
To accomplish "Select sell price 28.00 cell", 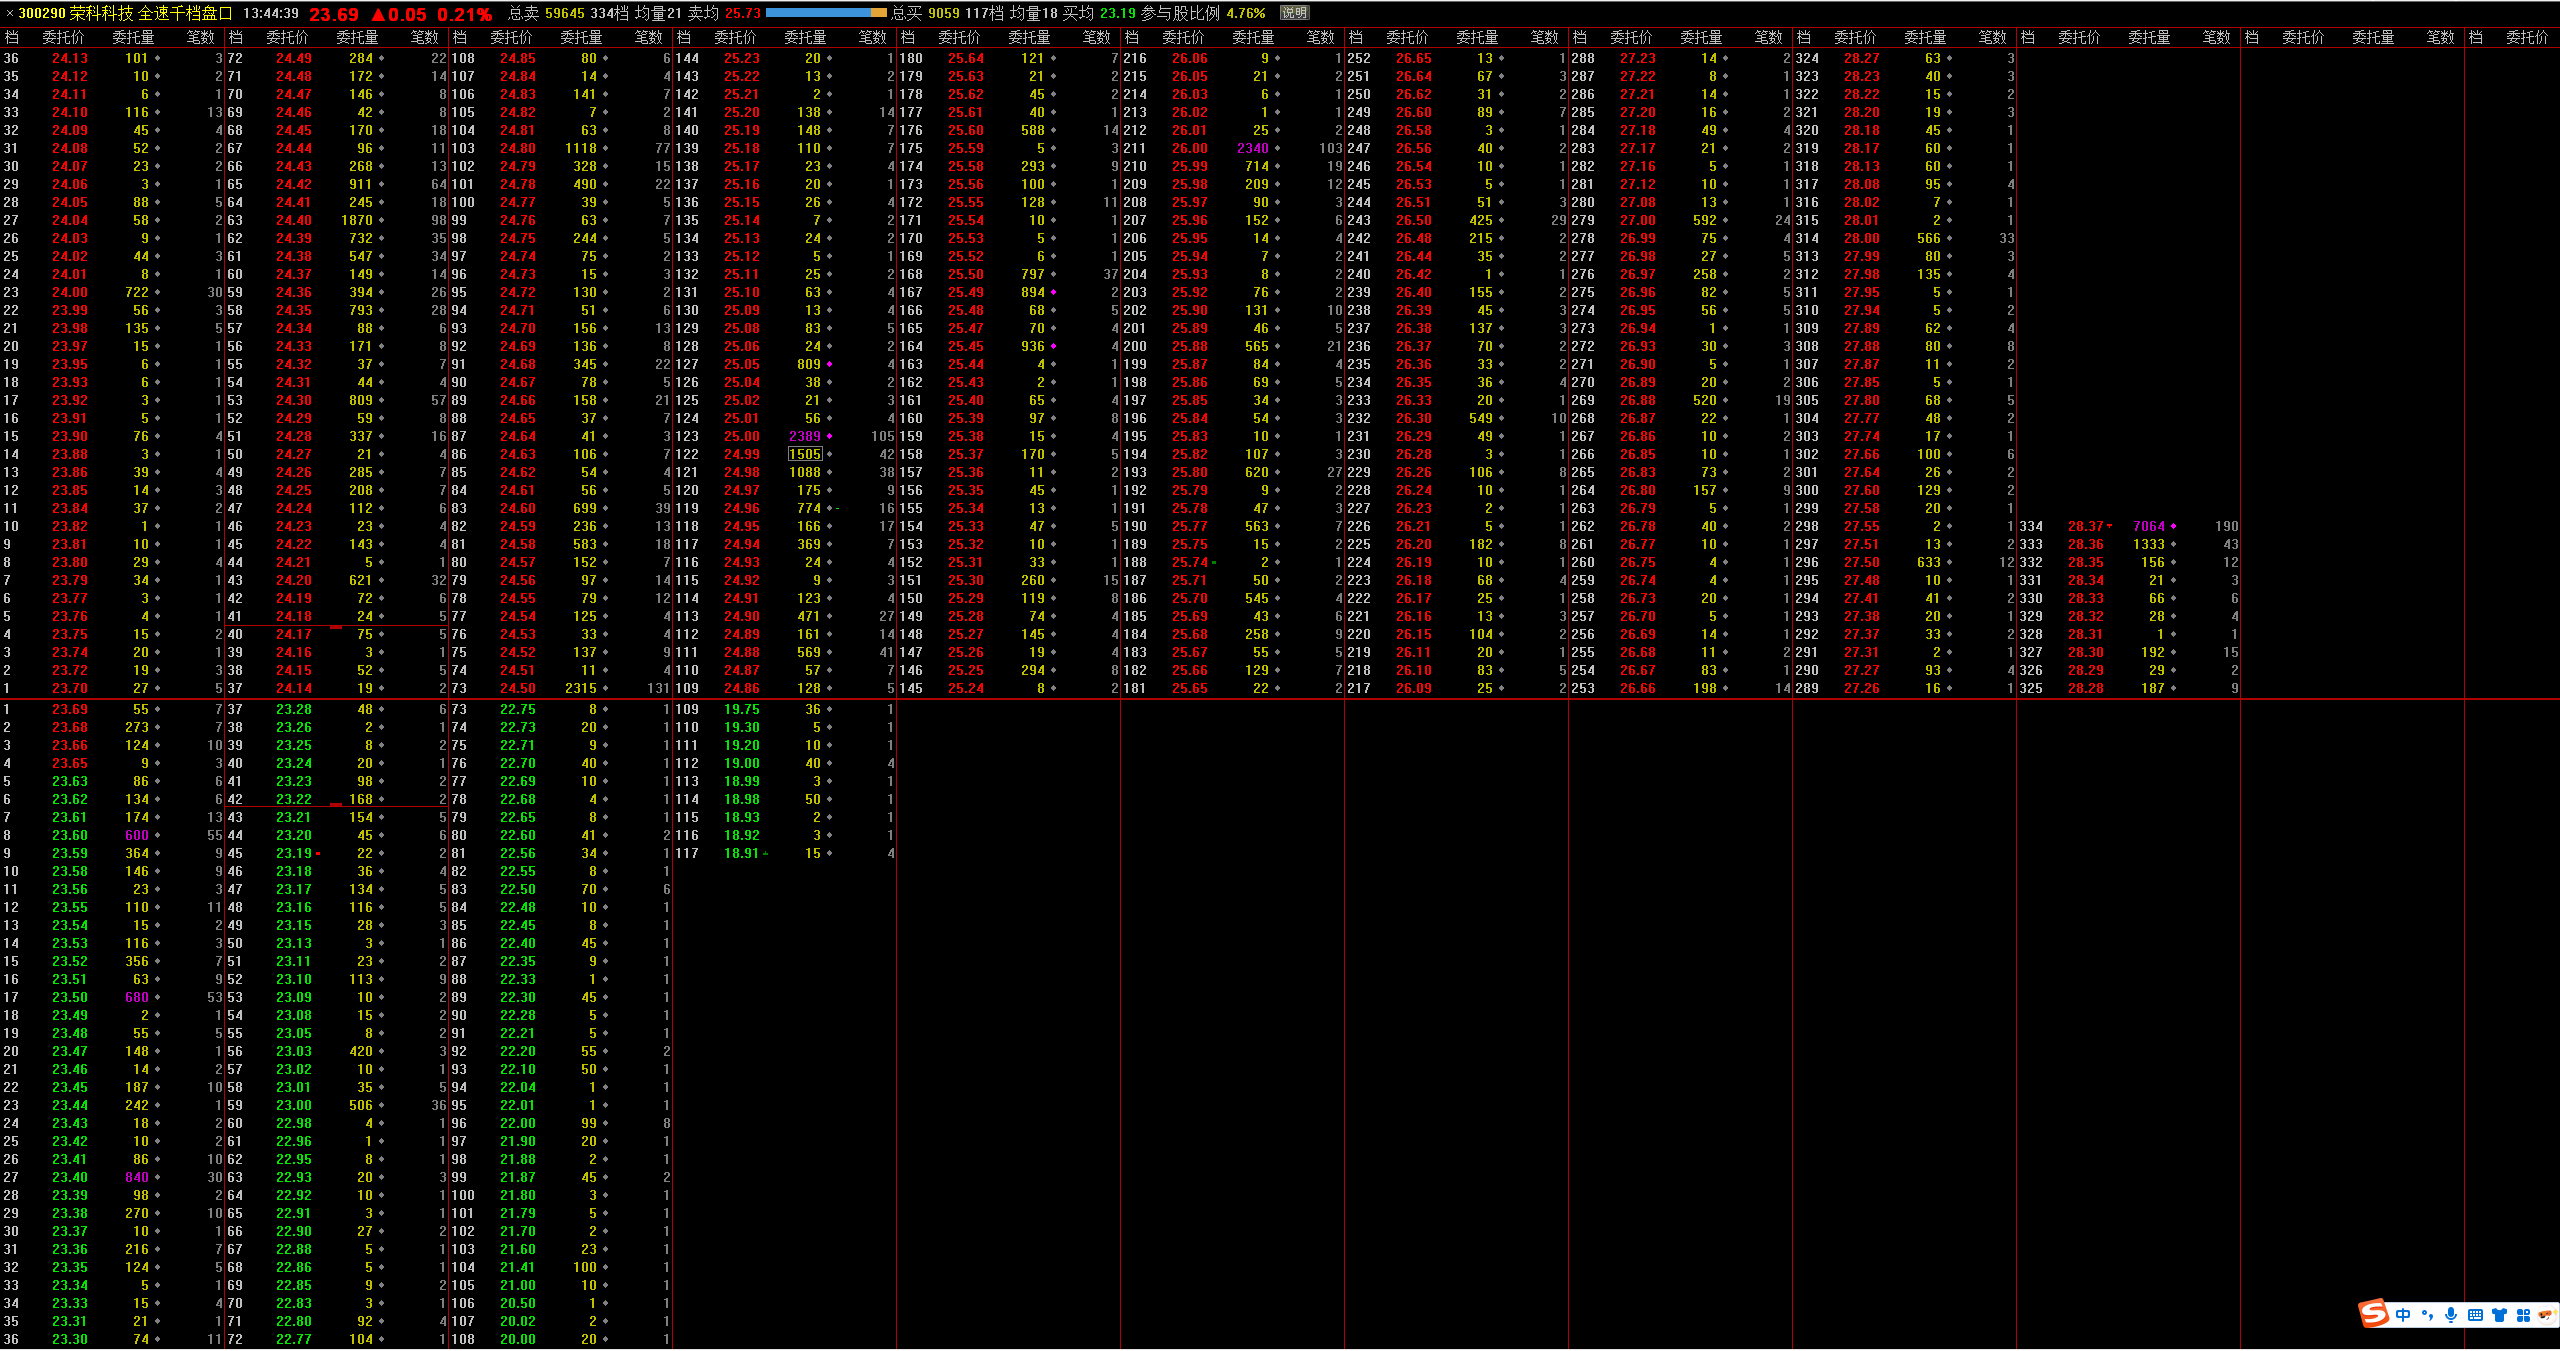I will 1862,238.
